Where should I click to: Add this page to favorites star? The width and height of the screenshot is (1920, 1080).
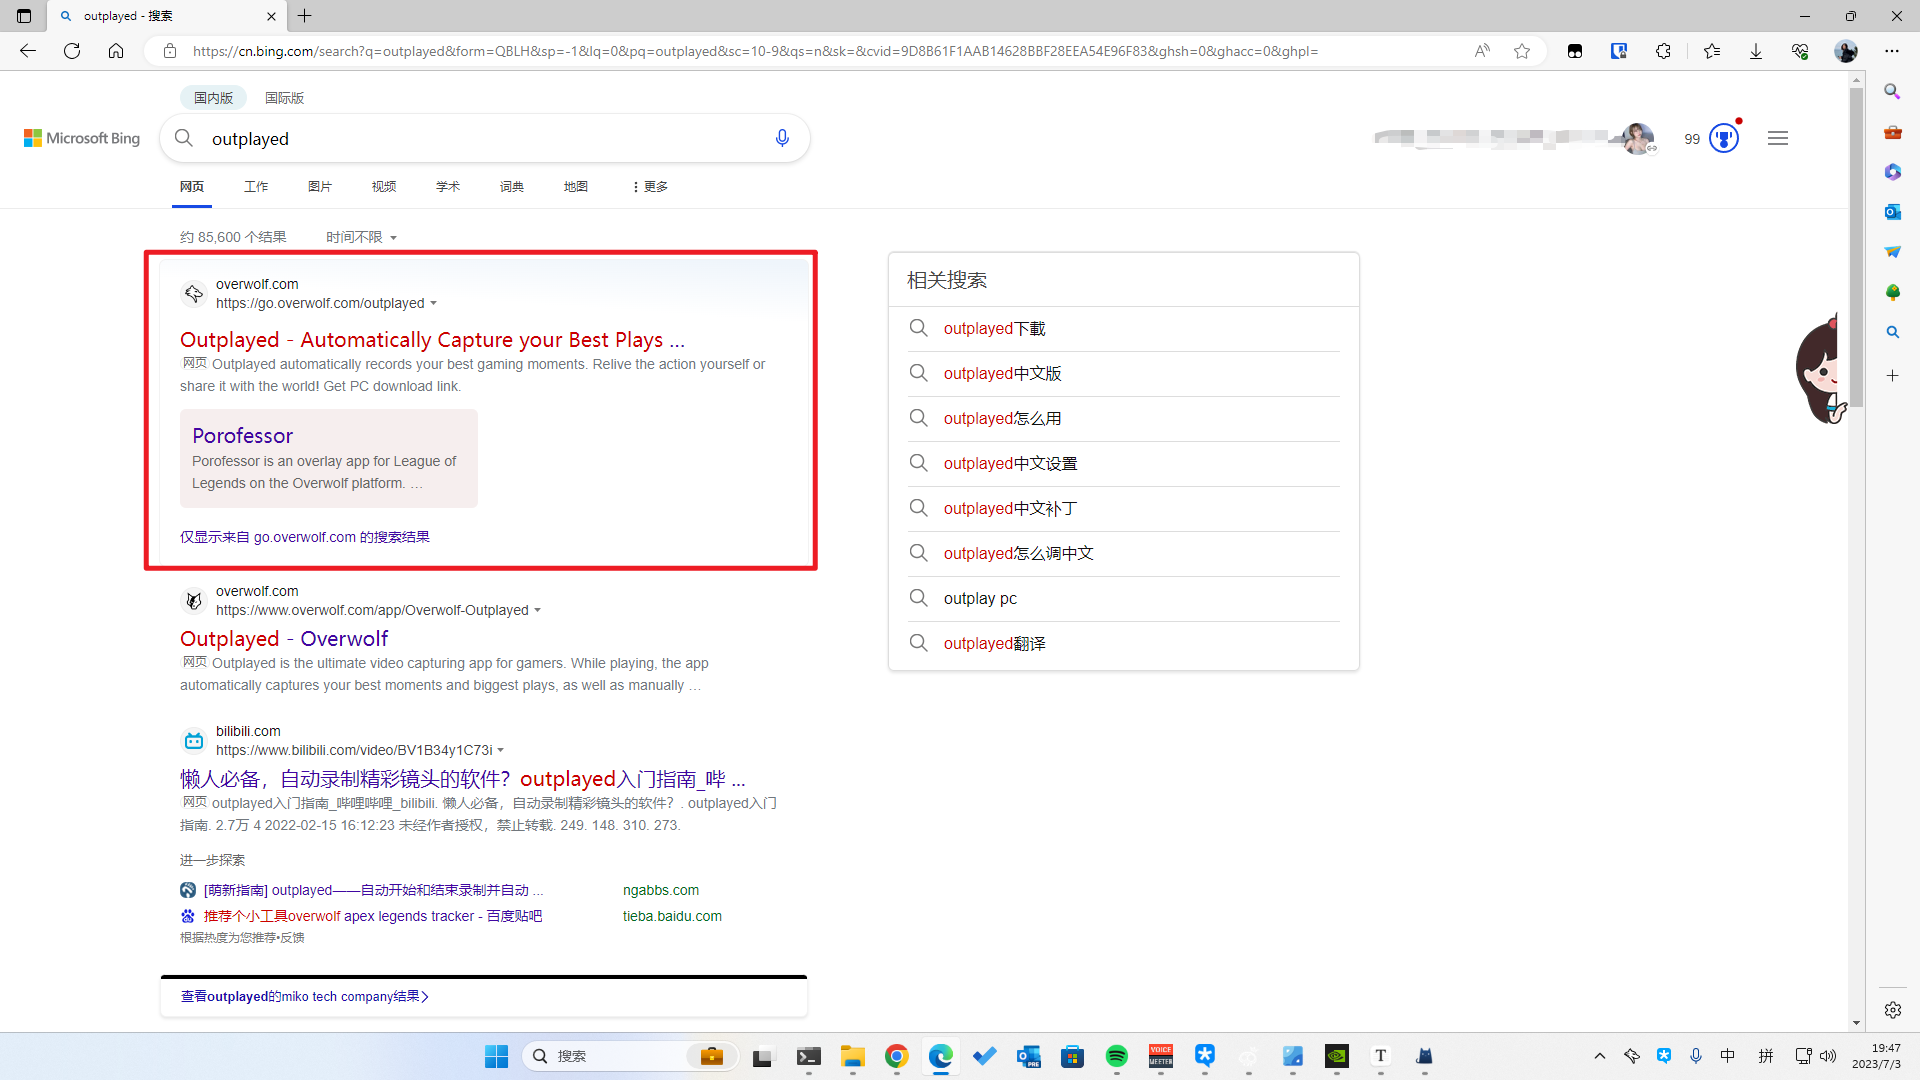(1522, 51)
